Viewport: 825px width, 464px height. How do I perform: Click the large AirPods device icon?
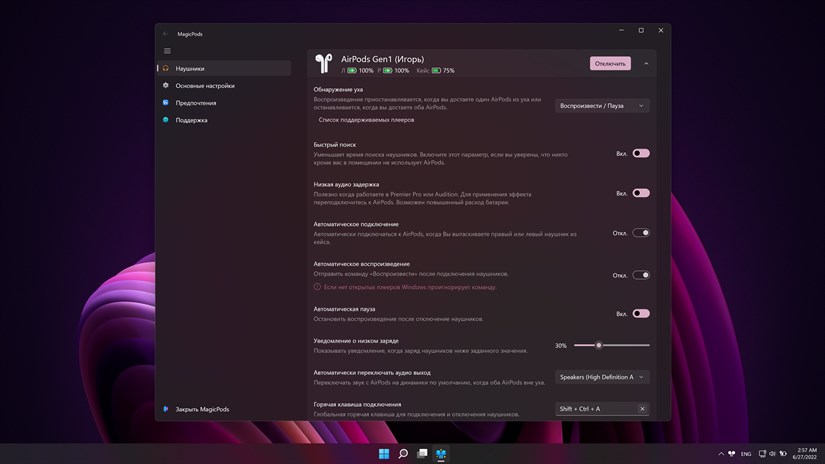coord(324,63)
